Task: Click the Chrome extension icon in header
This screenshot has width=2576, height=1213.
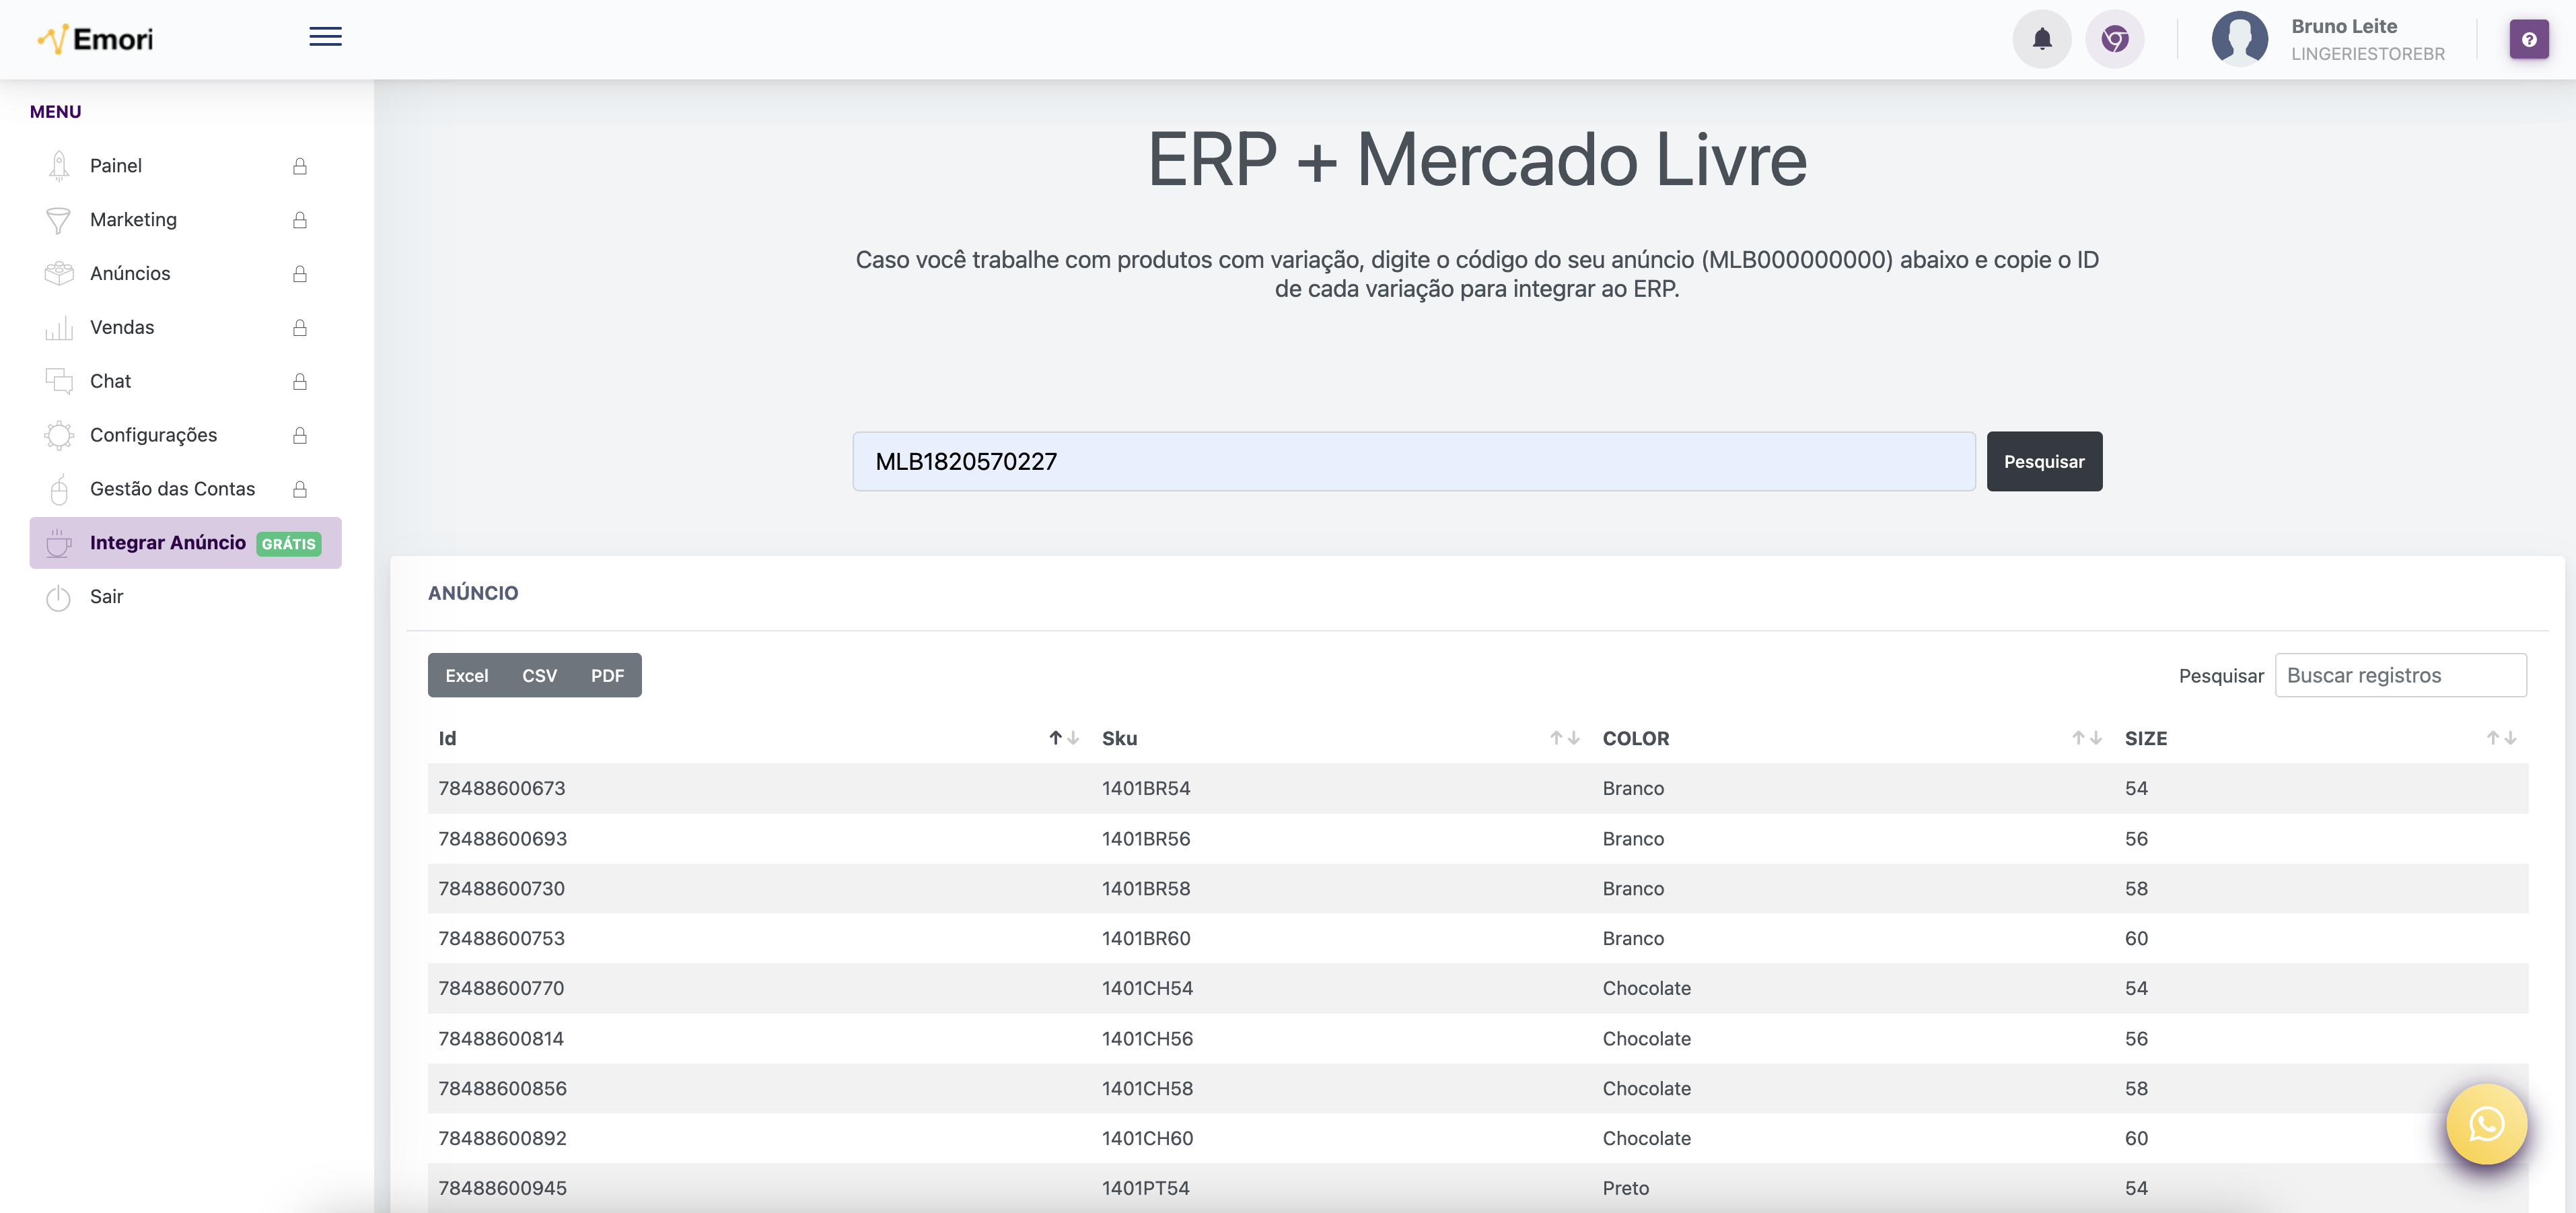Action: pos(2114,39)
